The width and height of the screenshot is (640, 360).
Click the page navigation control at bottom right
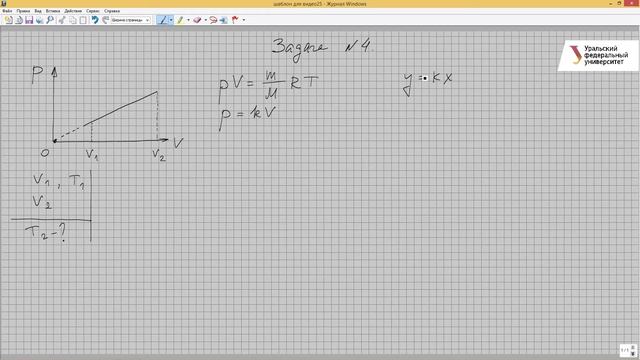(628, 350)
